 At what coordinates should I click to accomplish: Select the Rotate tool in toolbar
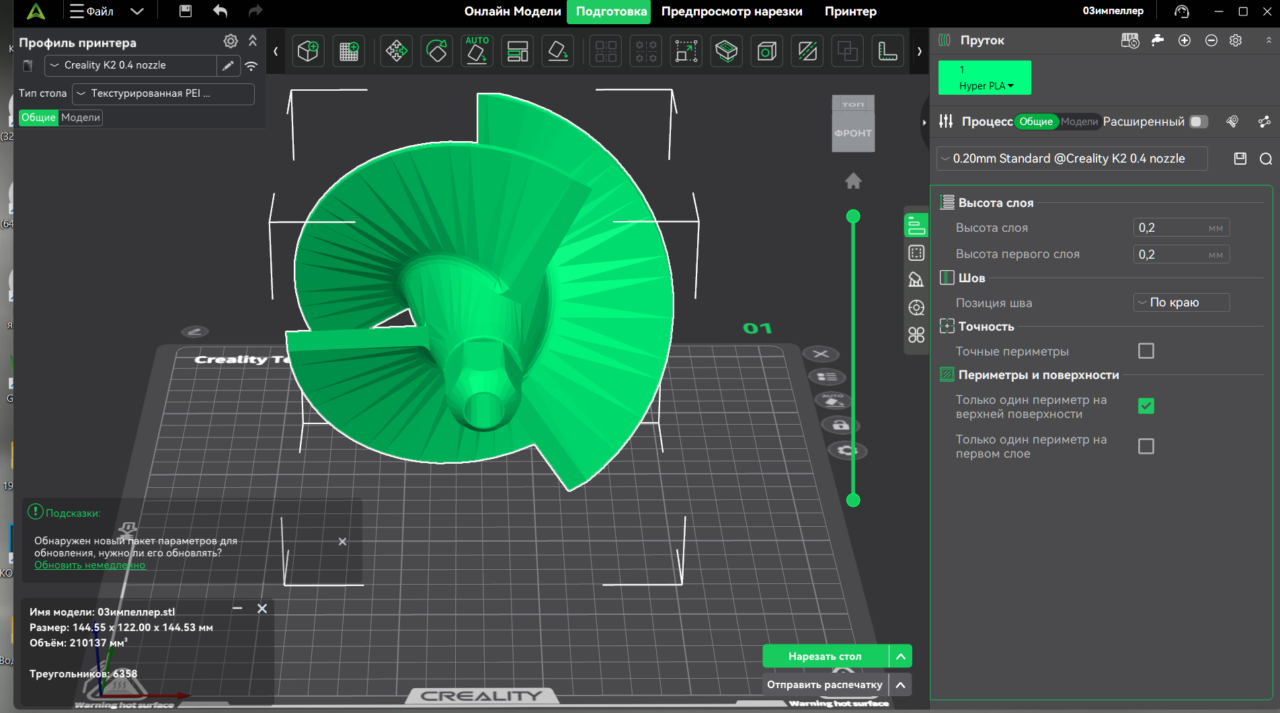tap(436, 51)
